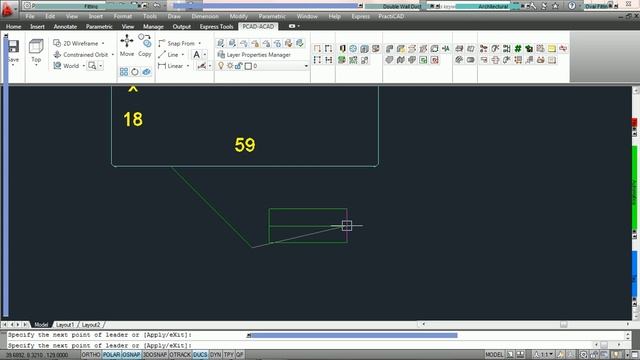Expand the World UCS dropdown arrow
Viewport: 640px width, 360px height.
coord(84,66)
